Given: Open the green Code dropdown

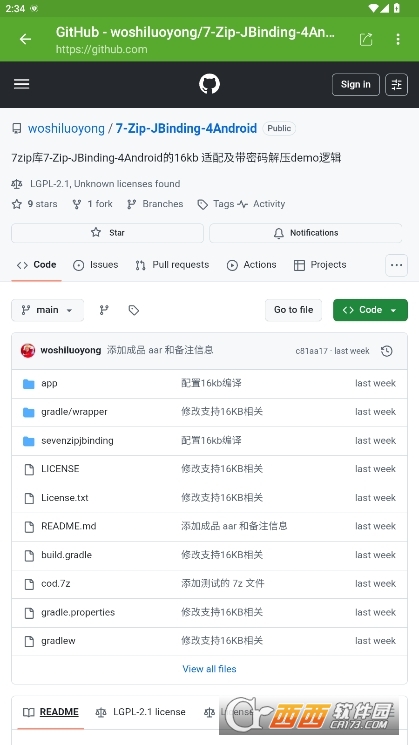Looking at the screenshot, I should (370, 310).
